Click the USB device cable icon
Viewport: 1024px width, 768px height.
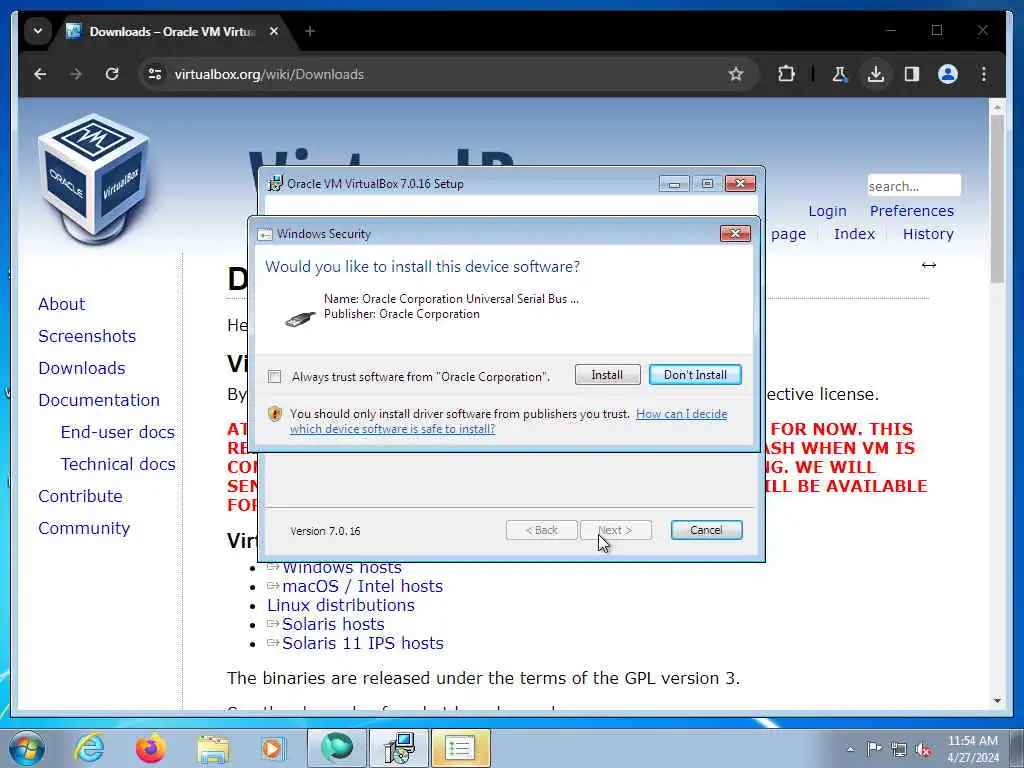pos(300,319)
